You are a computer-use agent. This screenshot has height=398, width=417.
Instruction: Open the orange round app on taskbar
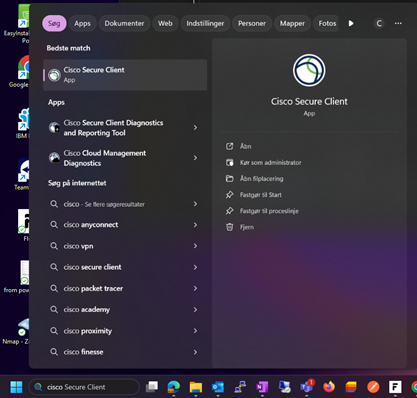[373, 387]
